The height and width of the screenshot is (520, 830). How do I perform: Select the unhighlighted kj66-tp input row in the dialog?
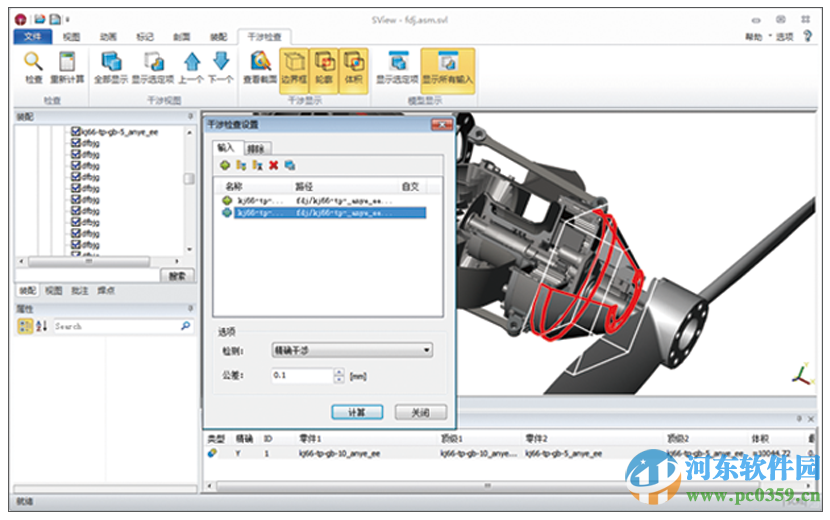(323, 201)
